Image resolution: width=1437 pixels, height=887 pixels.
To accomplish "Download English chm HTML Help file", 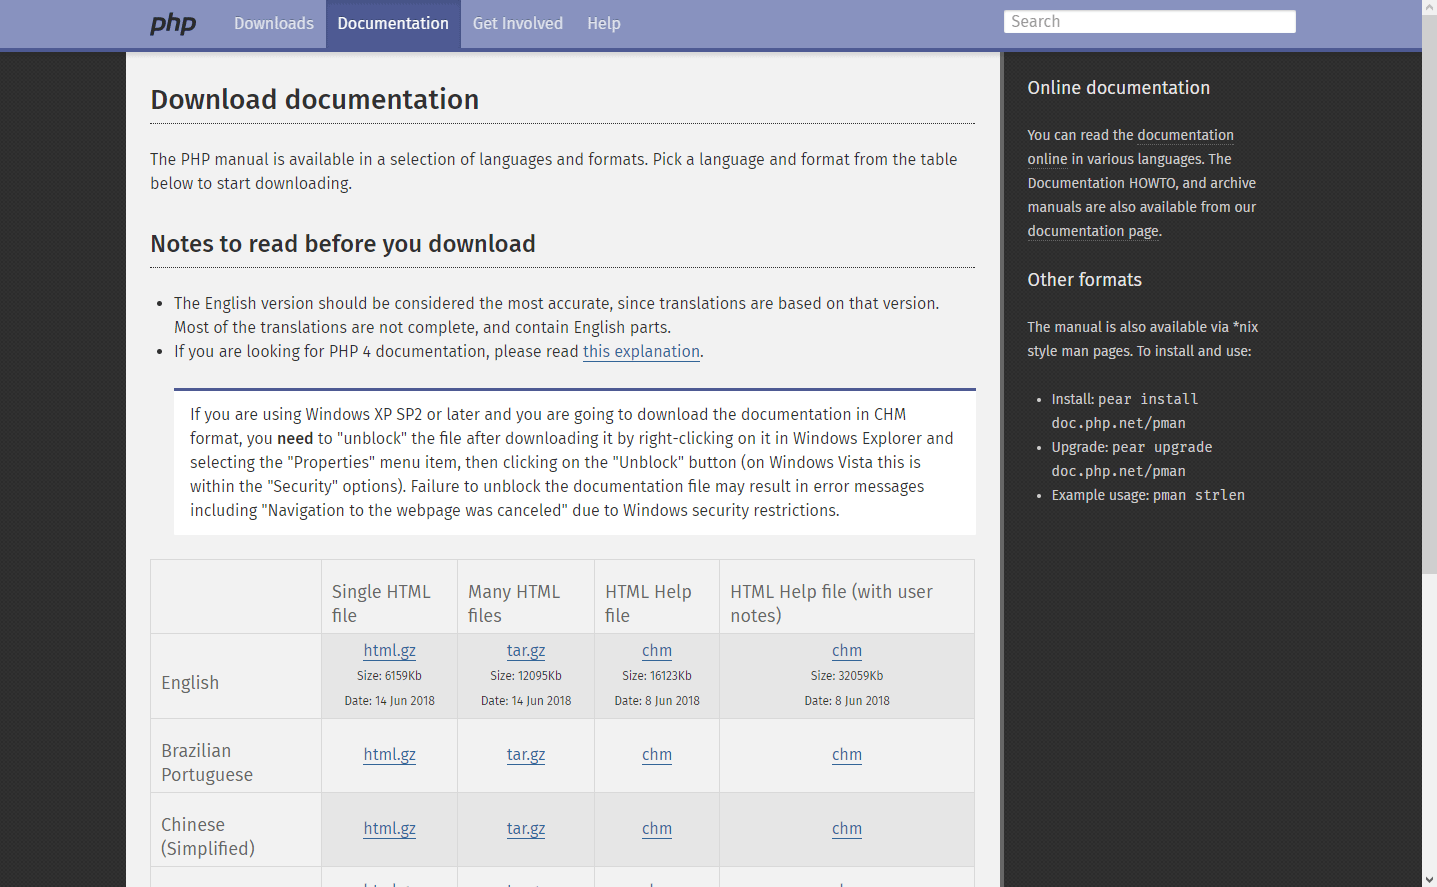I will click(x=657, y=650).
